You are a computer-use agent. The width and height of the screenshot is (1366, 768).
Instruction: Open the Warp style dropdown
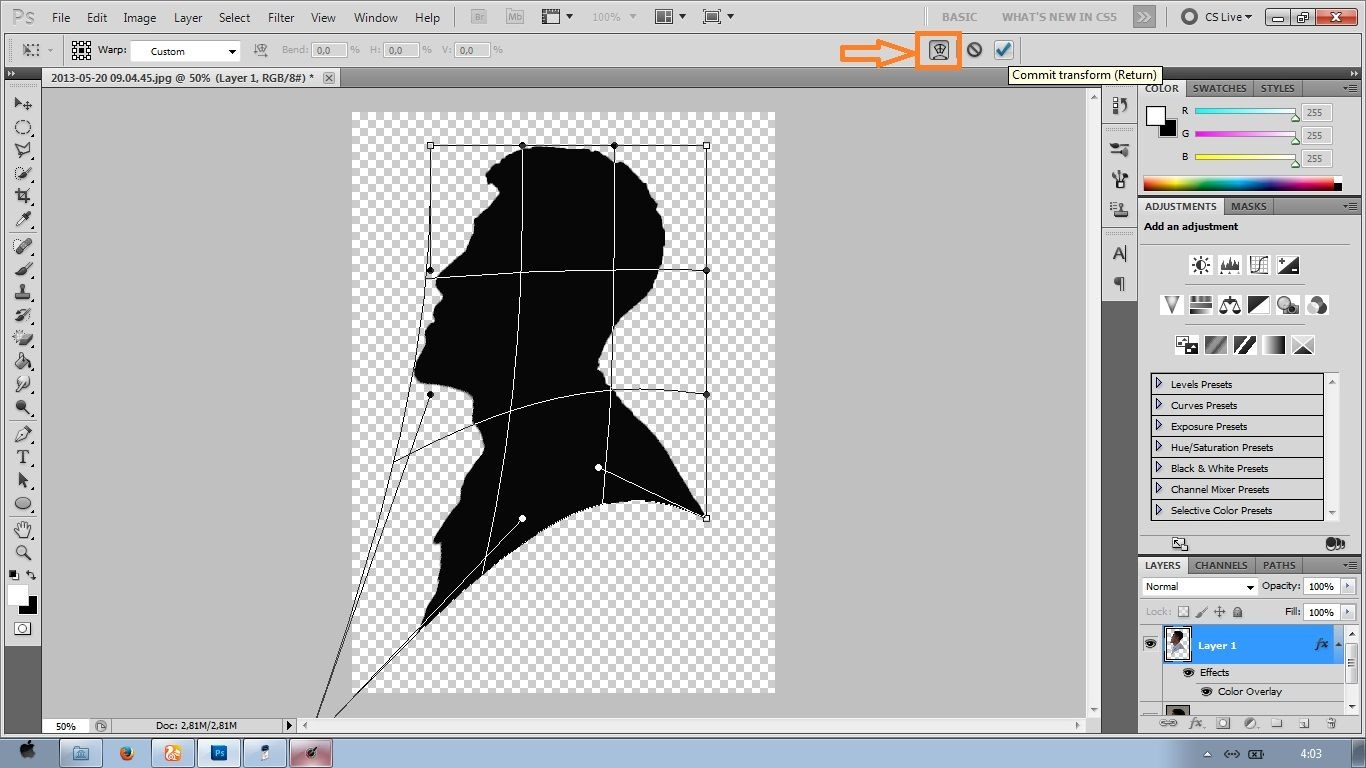pyautogui.click(x=186, y=51)
